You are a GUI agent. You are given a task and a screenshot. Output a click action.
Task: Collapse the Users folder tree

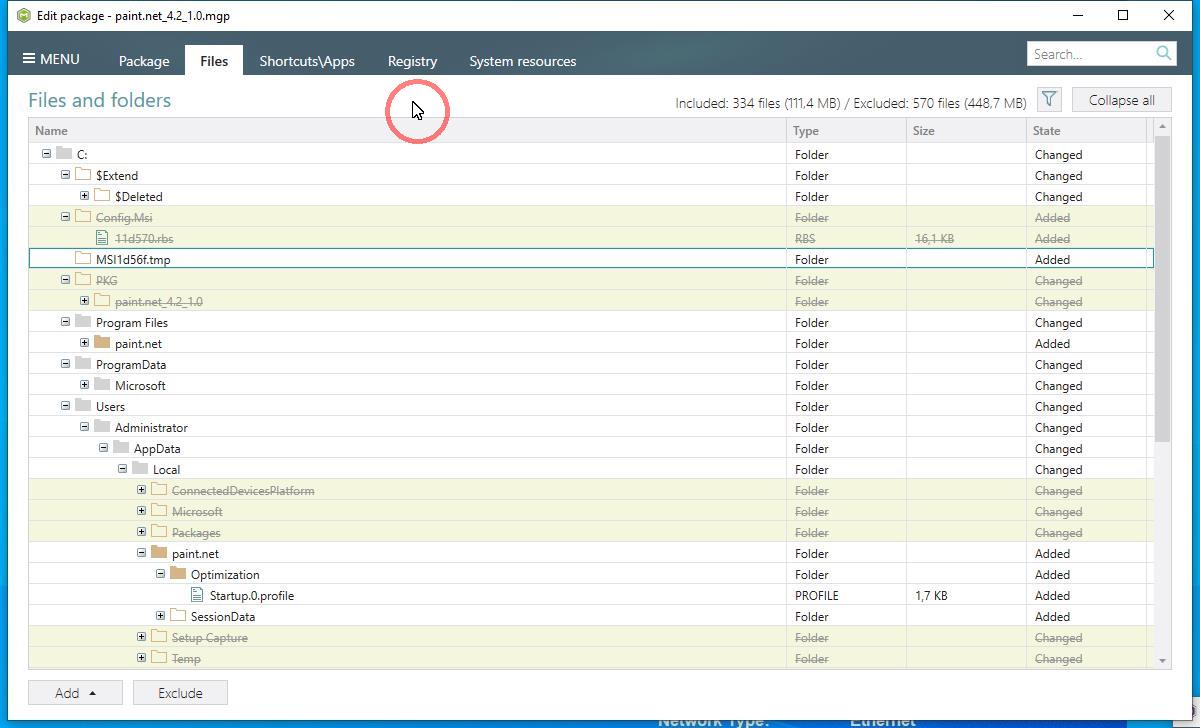(x=66, y=406)
